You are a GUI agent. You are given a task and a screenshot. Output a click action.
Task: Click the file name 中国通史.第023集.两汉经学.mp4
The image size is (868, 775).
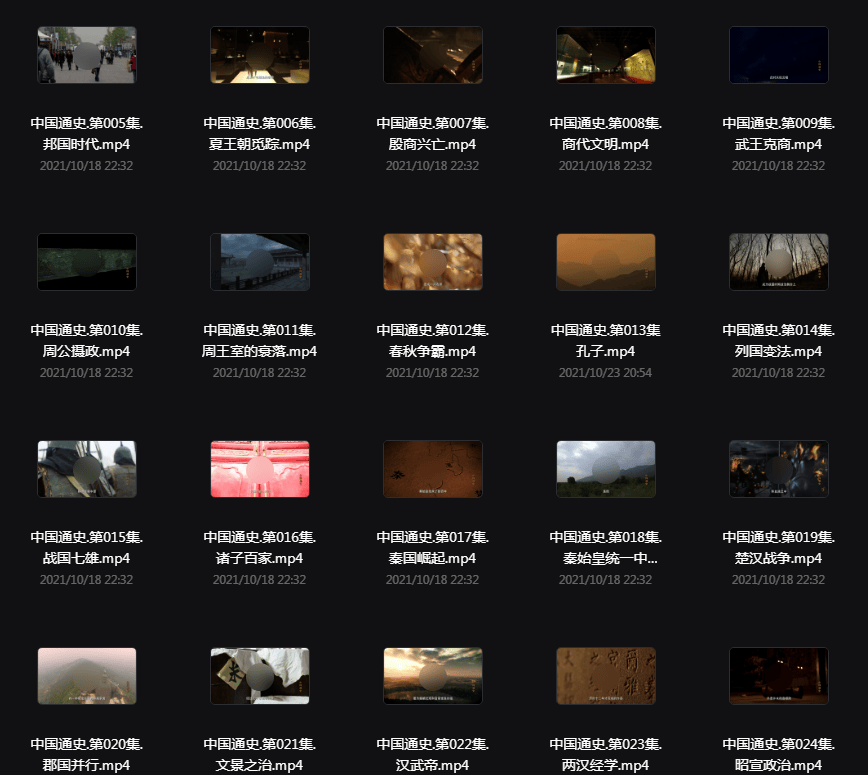(606, 754)
